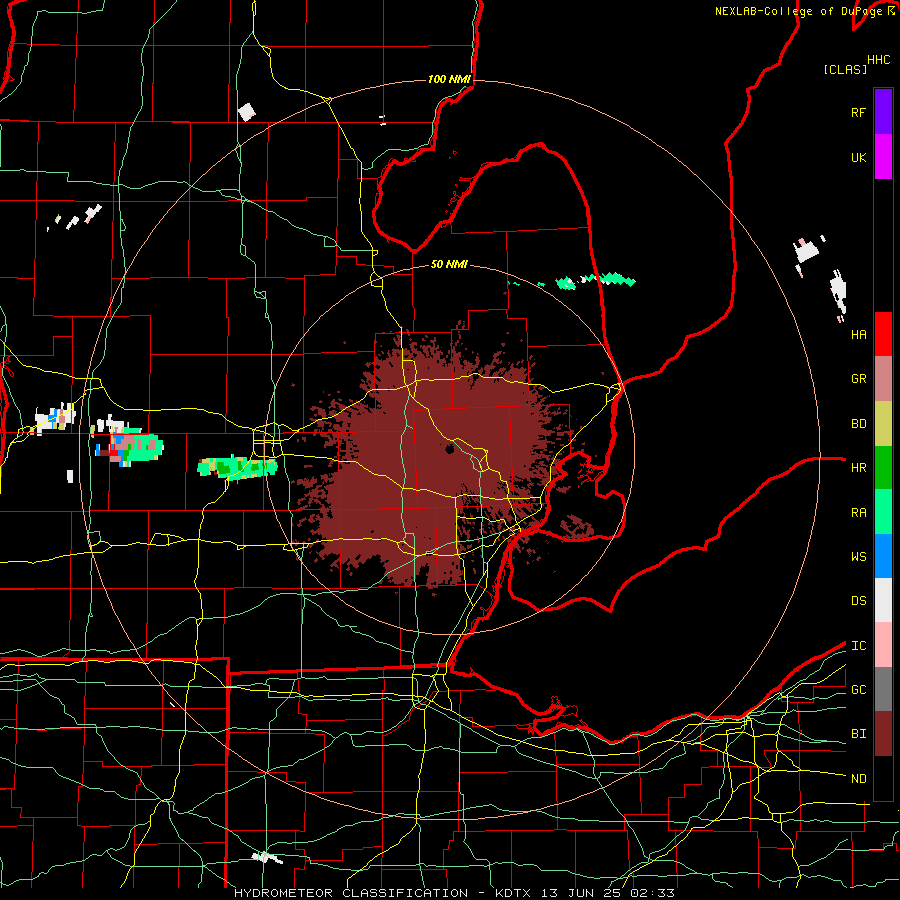Click the GR legend label

tap(858, 379)
